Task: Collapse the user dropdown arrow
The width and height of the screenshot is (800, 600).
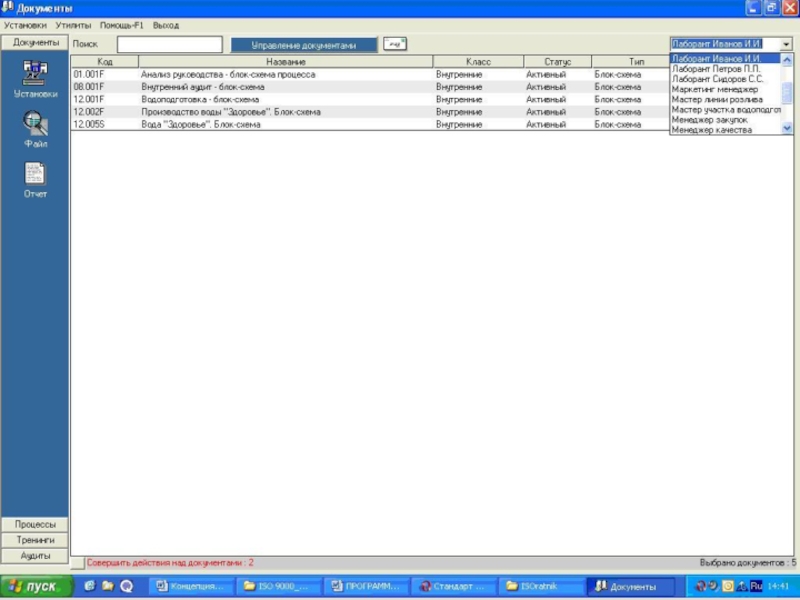Action: tap(786, 44)
